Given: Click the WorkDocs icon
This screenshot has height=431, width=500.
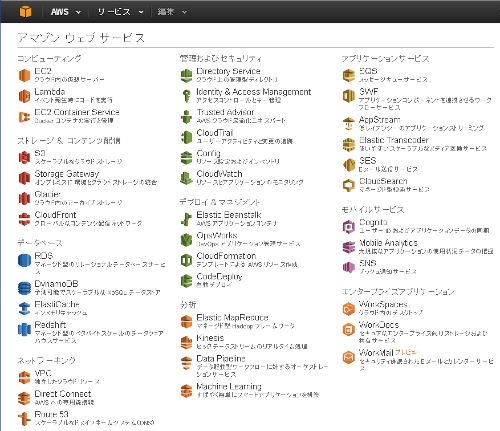Looking at the screenshot, I should click(x=349, y=330).
